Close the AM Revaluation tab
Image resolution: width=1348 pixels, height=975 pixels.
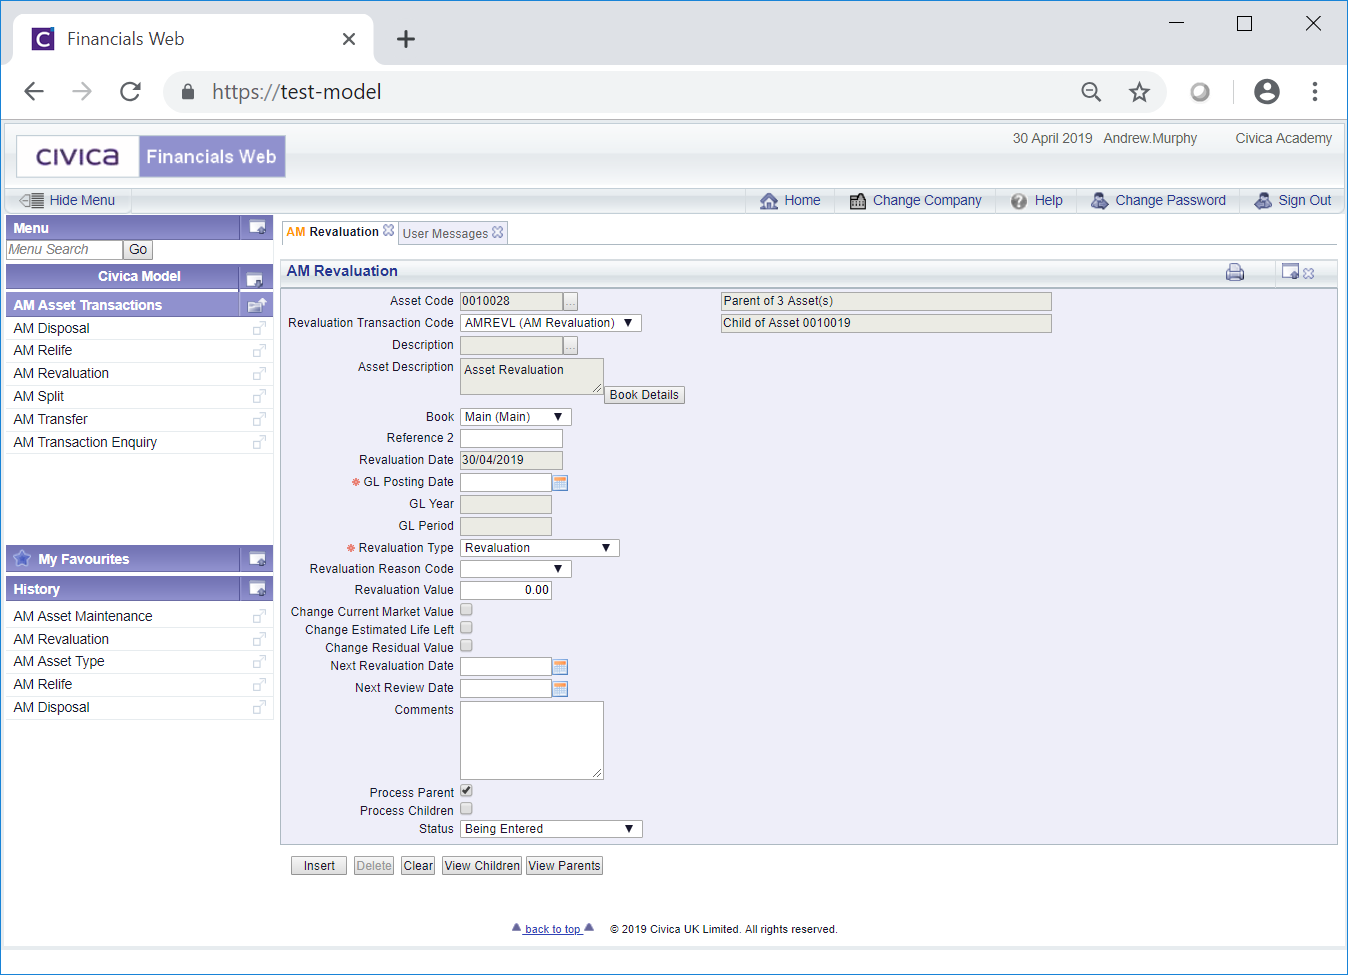(389, 231)
